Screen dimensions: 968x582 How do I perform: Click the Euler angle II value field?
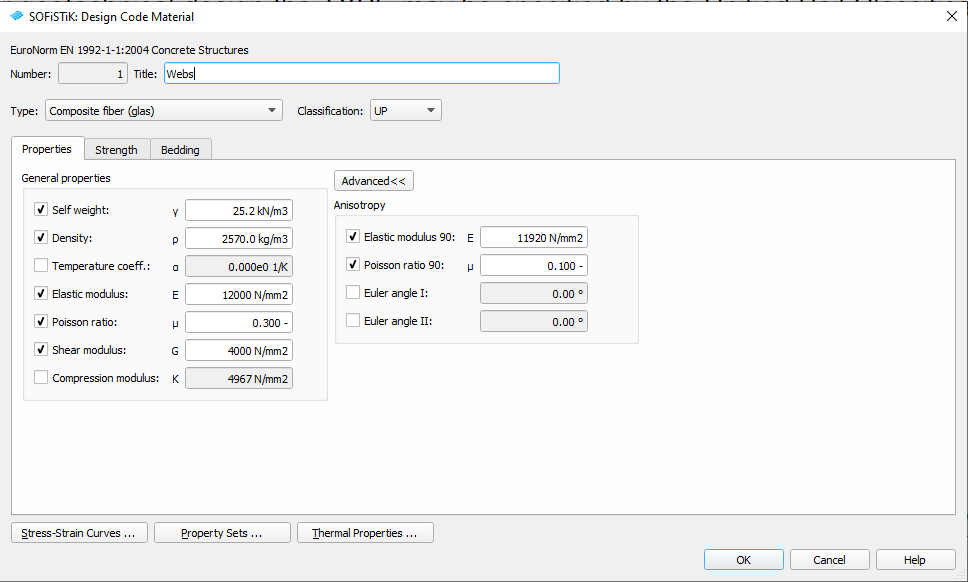[x=534, y=322]
